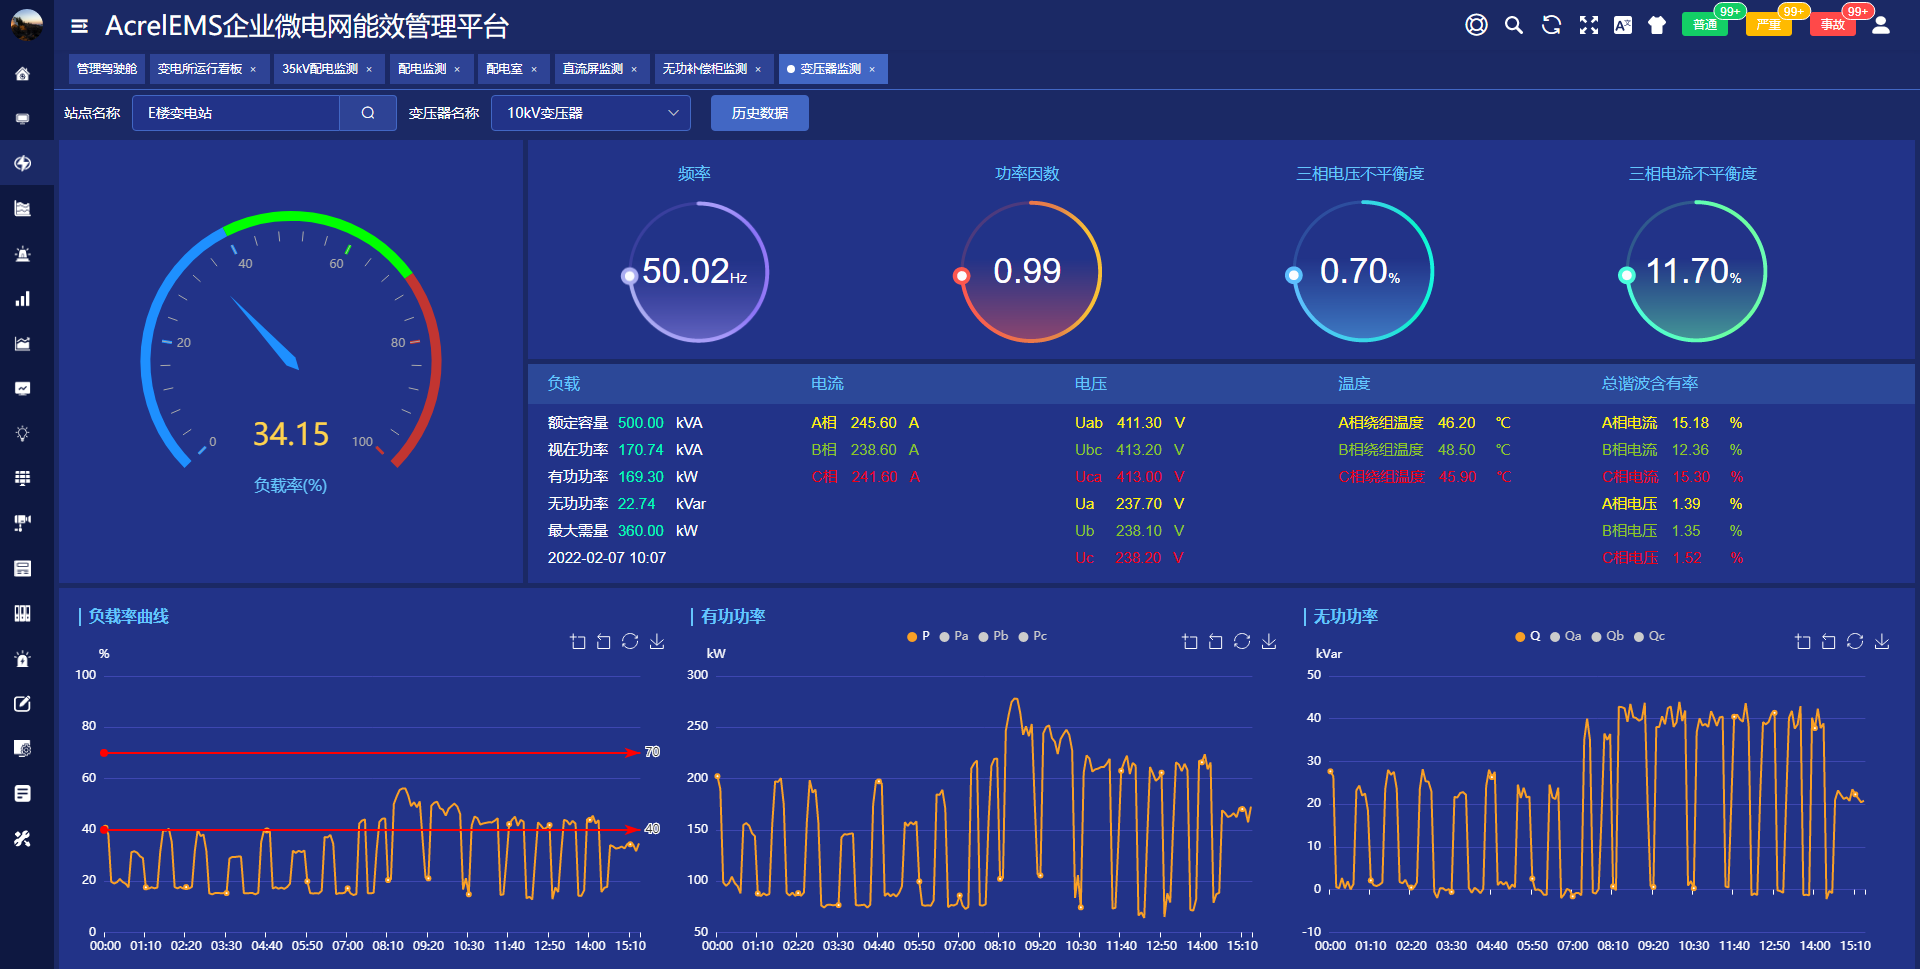Toggle Pa series in 有功功率 legend
This screenshot has width=1920, height=969.
tap(954, 636)
